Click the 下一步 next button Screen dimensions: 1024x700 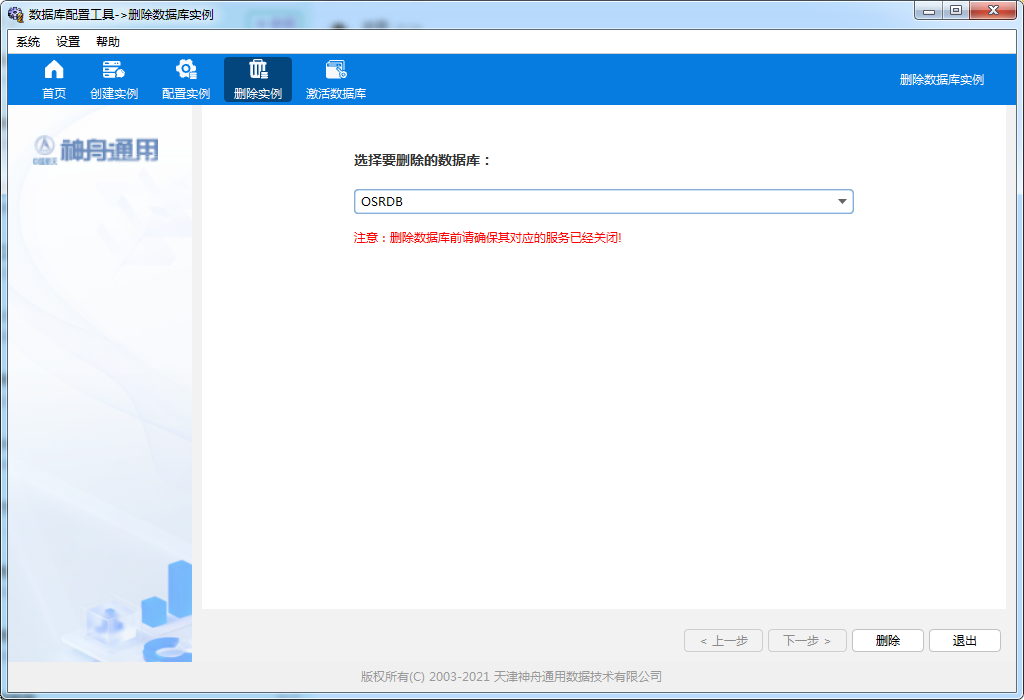(x=807, y=641)
